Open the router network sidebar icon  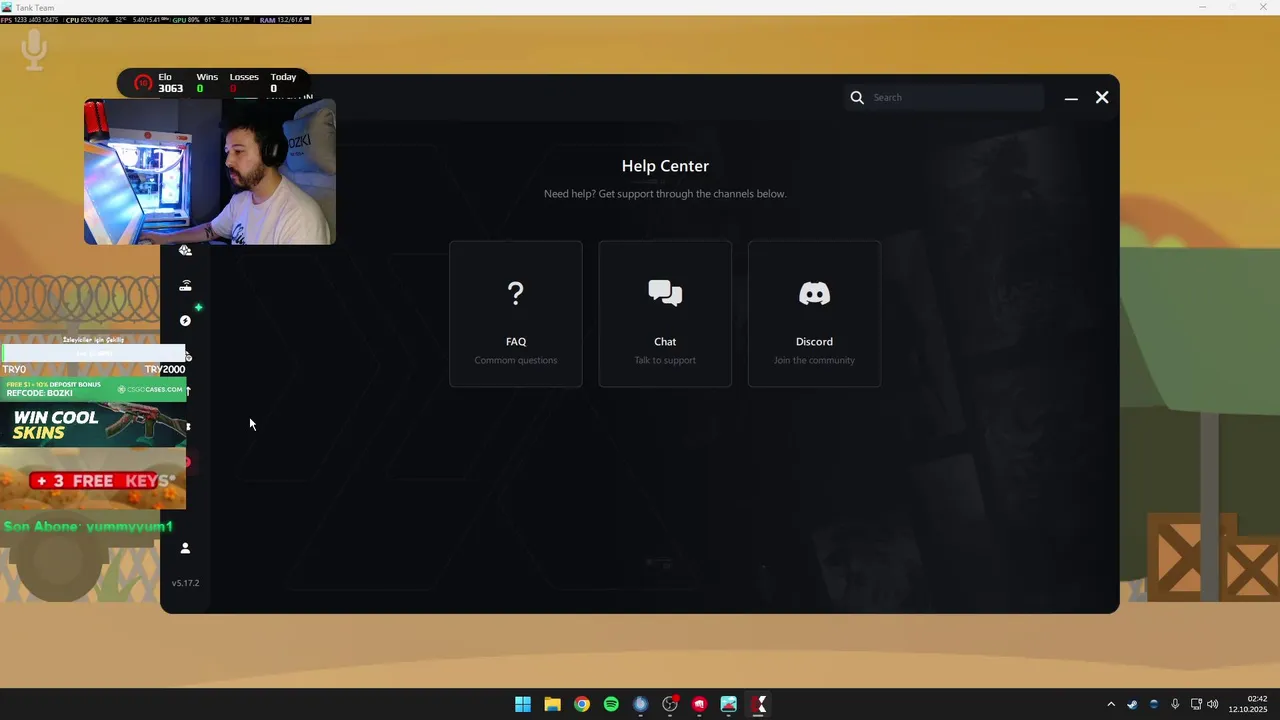[185, 286]
